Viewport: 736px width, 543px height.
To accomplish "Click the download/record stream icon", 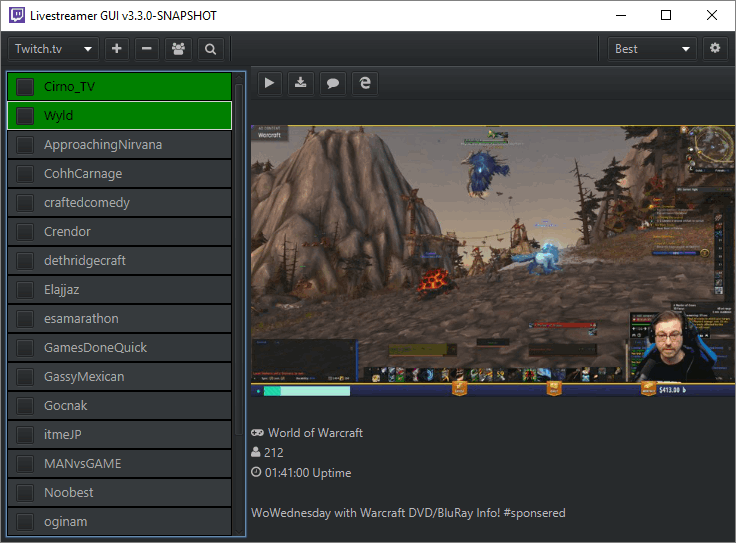I will (300, 84).
